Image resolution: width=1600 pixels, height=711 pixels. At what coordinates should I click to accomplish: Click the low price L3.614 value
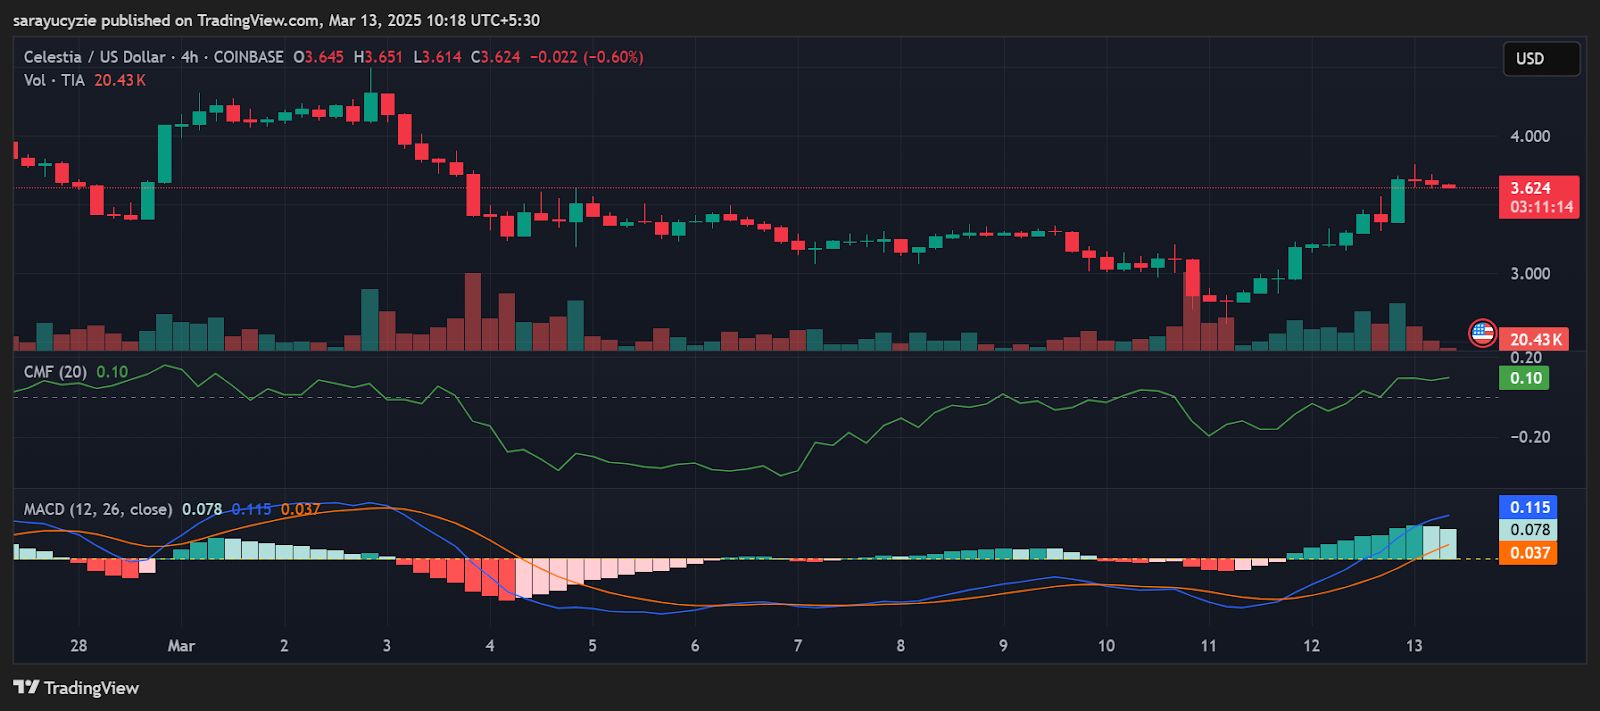pyautogui.click(x=437, y=57)
